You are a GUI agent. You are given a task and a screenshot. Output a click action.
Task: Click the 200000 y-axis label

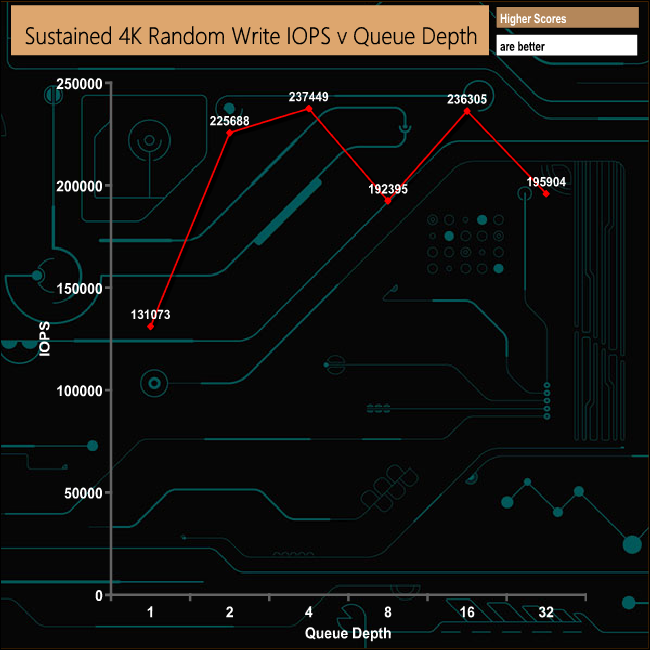coord(79,186)
